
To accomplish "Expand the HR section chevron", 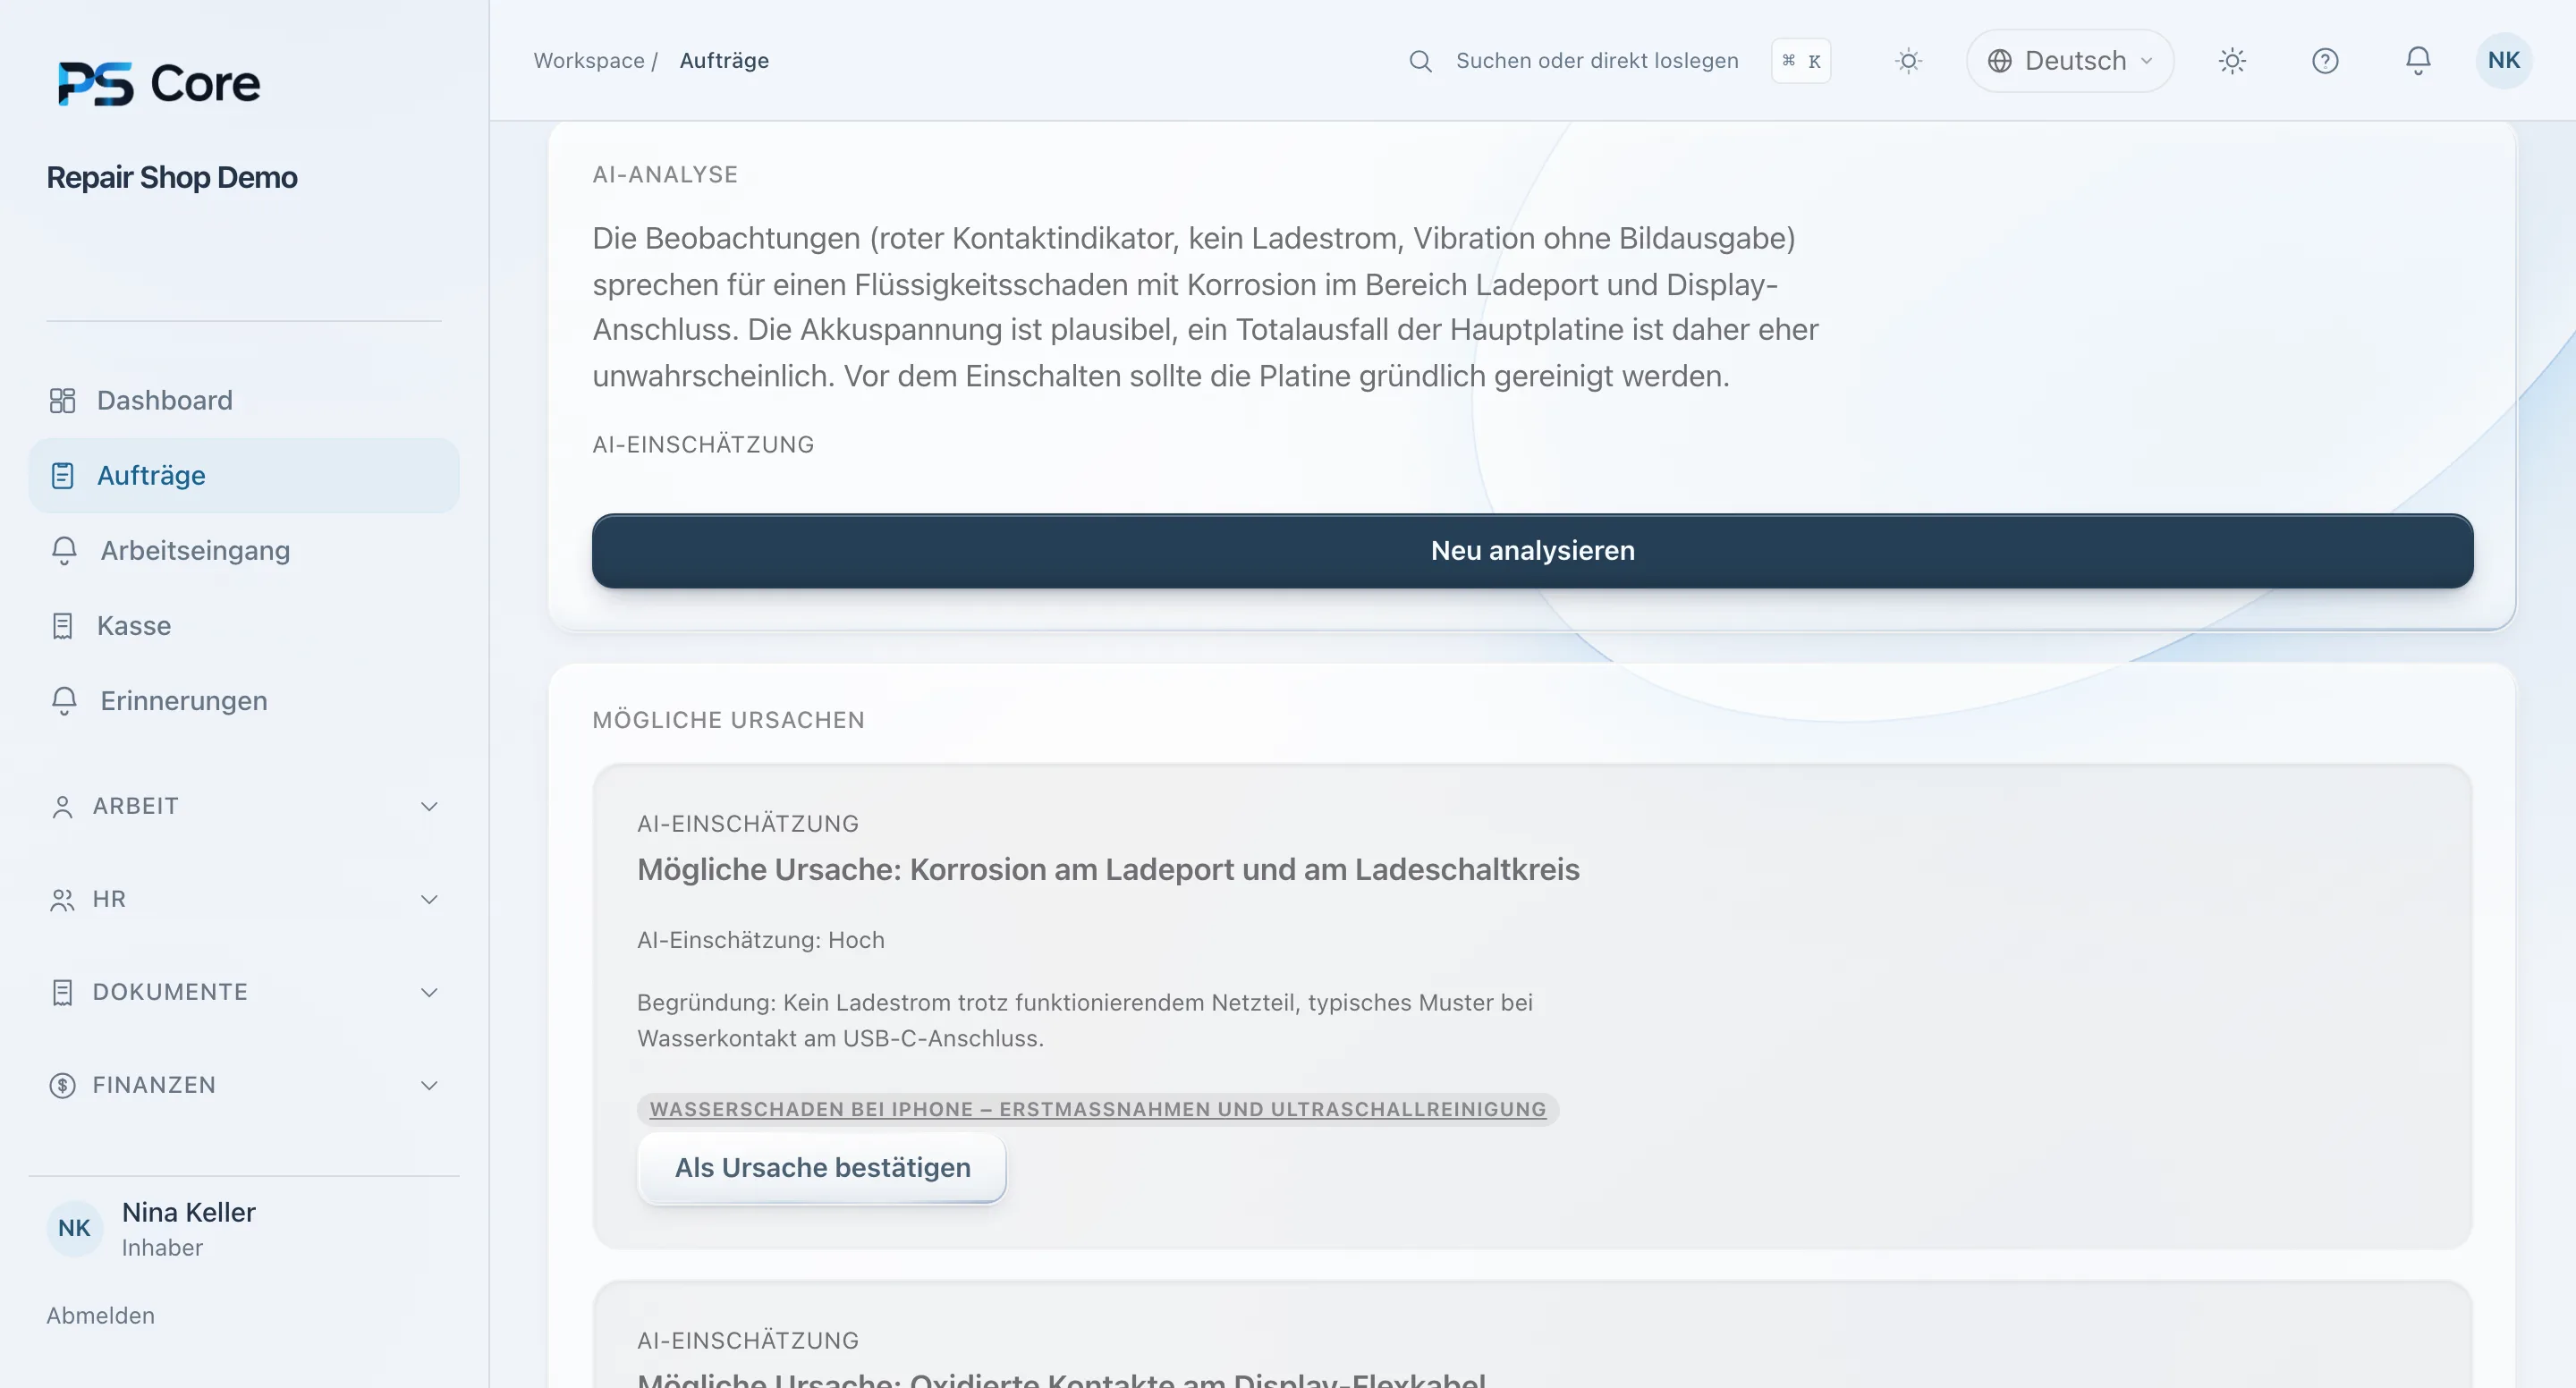I will tap(429, 900).
